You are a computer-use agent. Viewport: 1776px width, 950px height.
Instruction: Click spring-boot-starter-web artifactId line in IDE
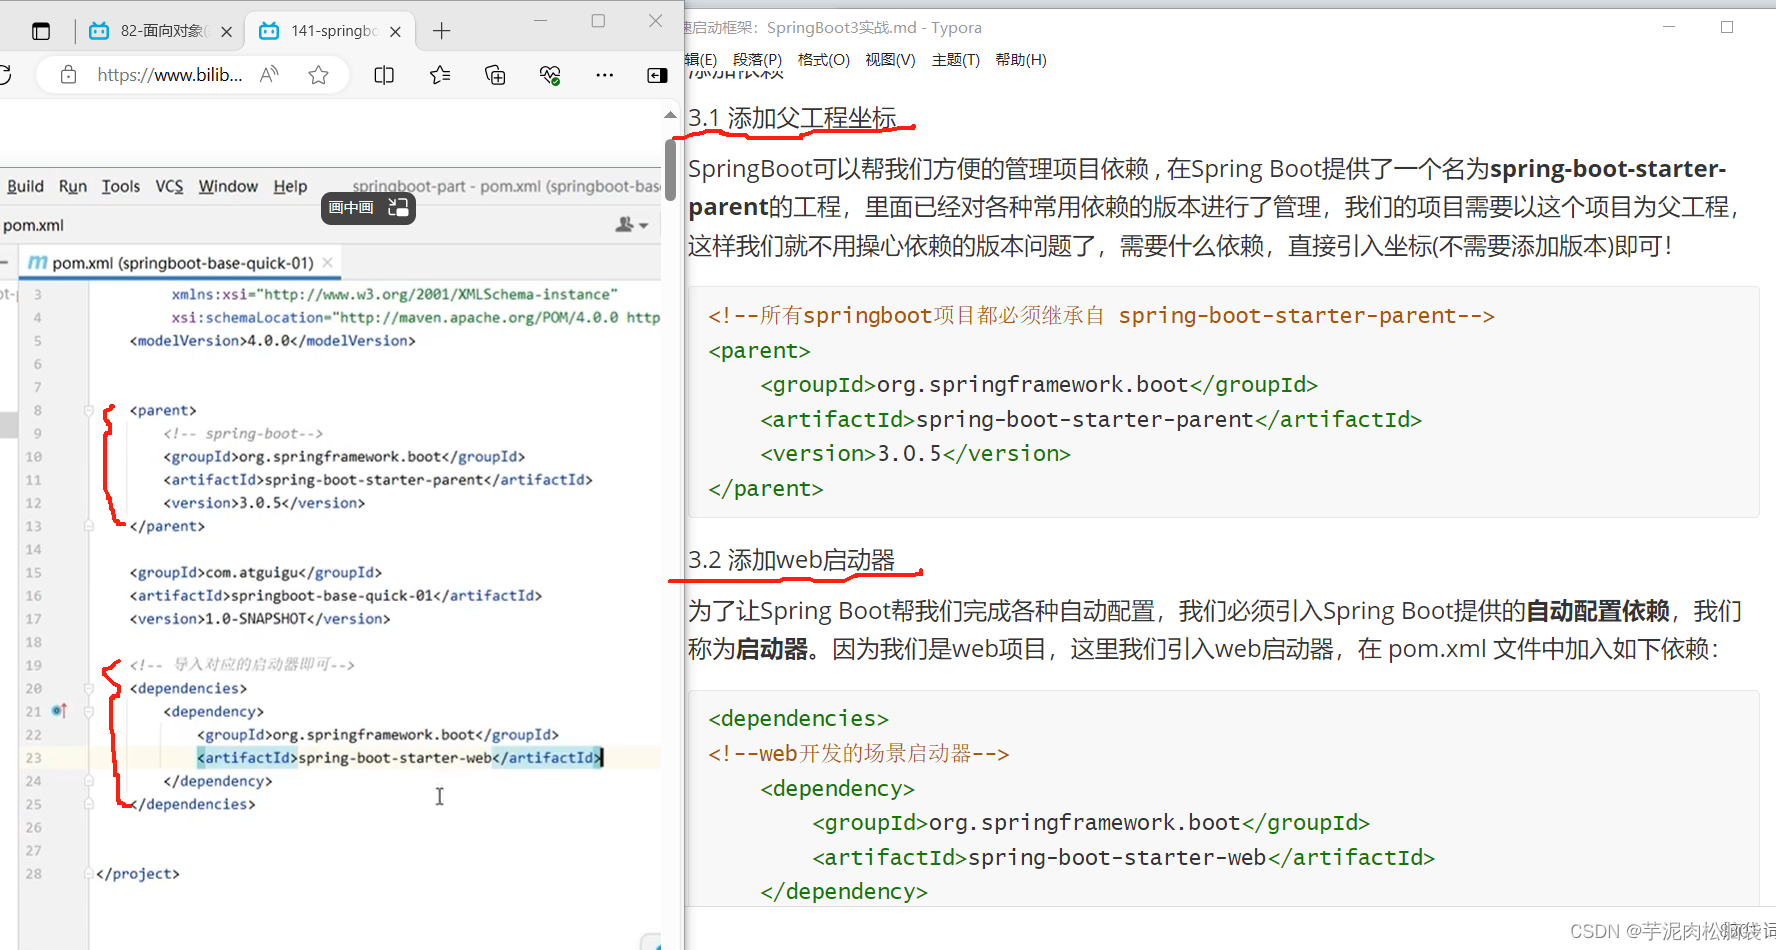point(399,758)
